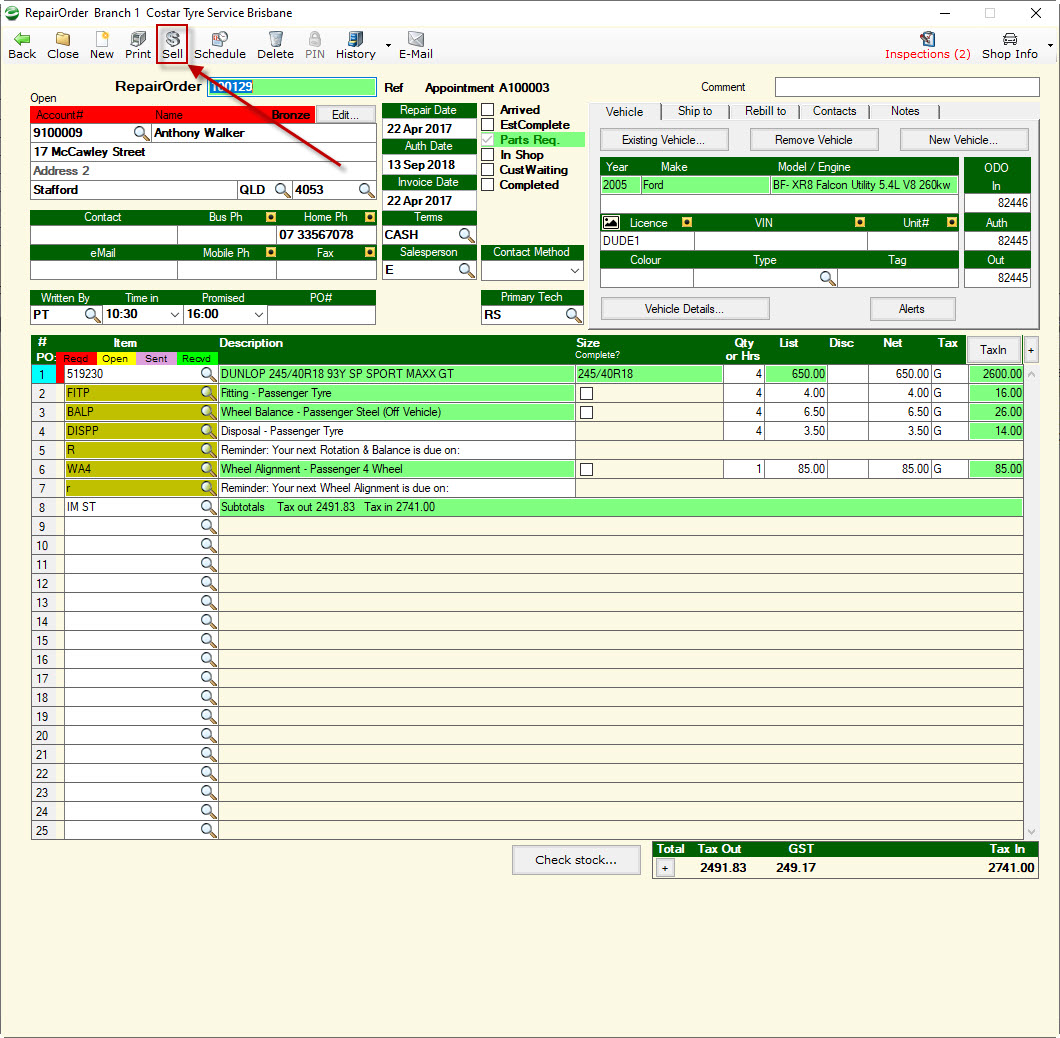The width and height of the screenshot is (1060, 1038).
Task: Mark the Wheel Alignment line complete
Action: pyautogui.click(x=587, y=469)
